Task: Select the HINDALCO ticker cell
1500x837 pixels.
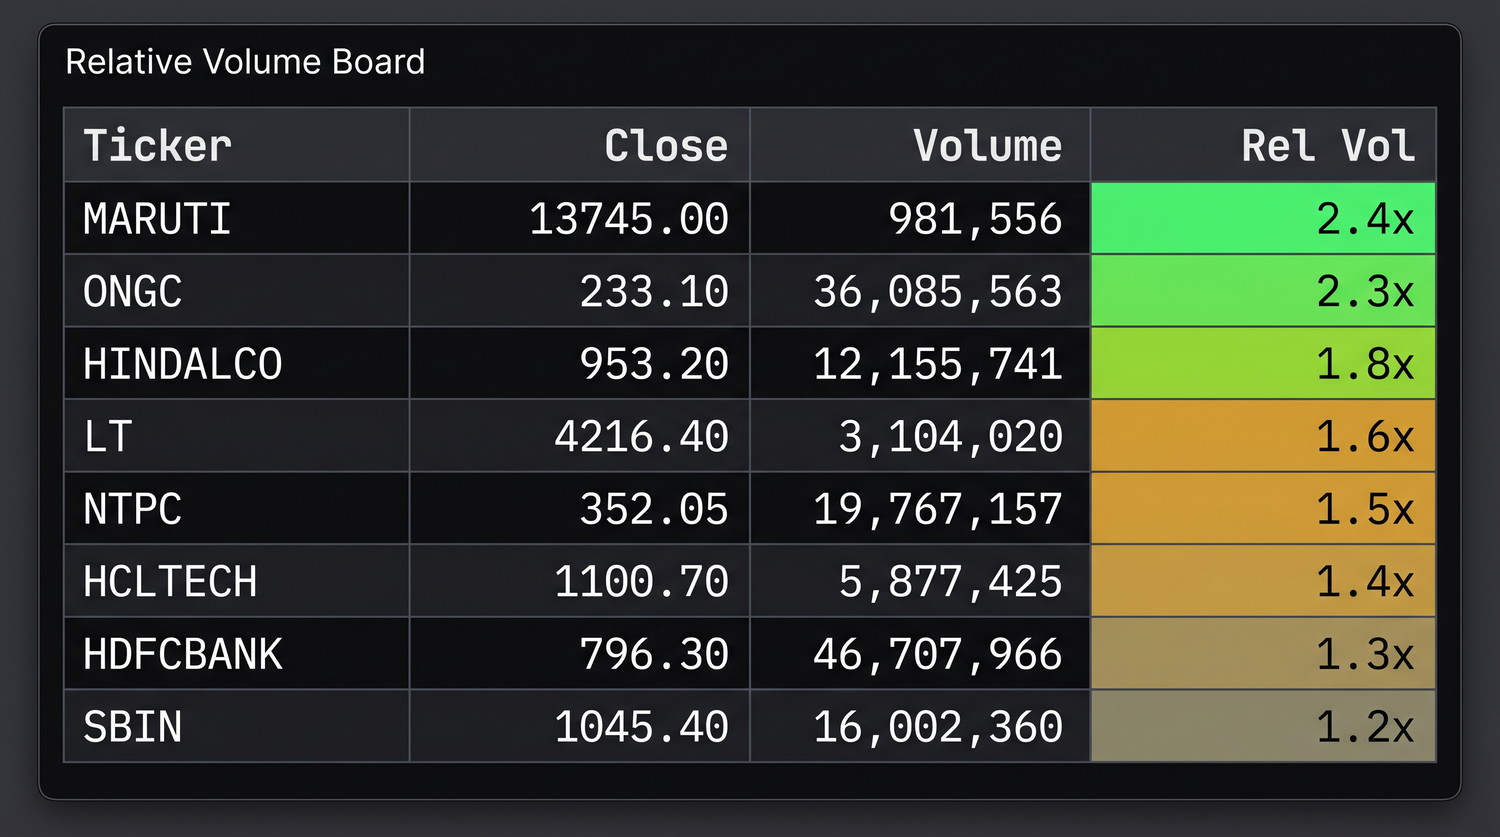Action: (x=237, y=363)
